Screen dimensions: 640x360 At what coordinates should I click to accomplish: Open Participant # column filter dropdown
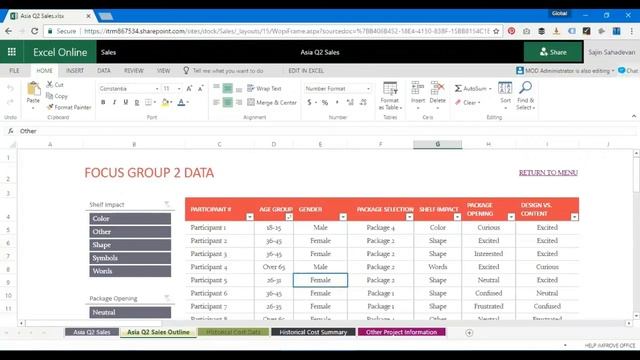(250, 217)
